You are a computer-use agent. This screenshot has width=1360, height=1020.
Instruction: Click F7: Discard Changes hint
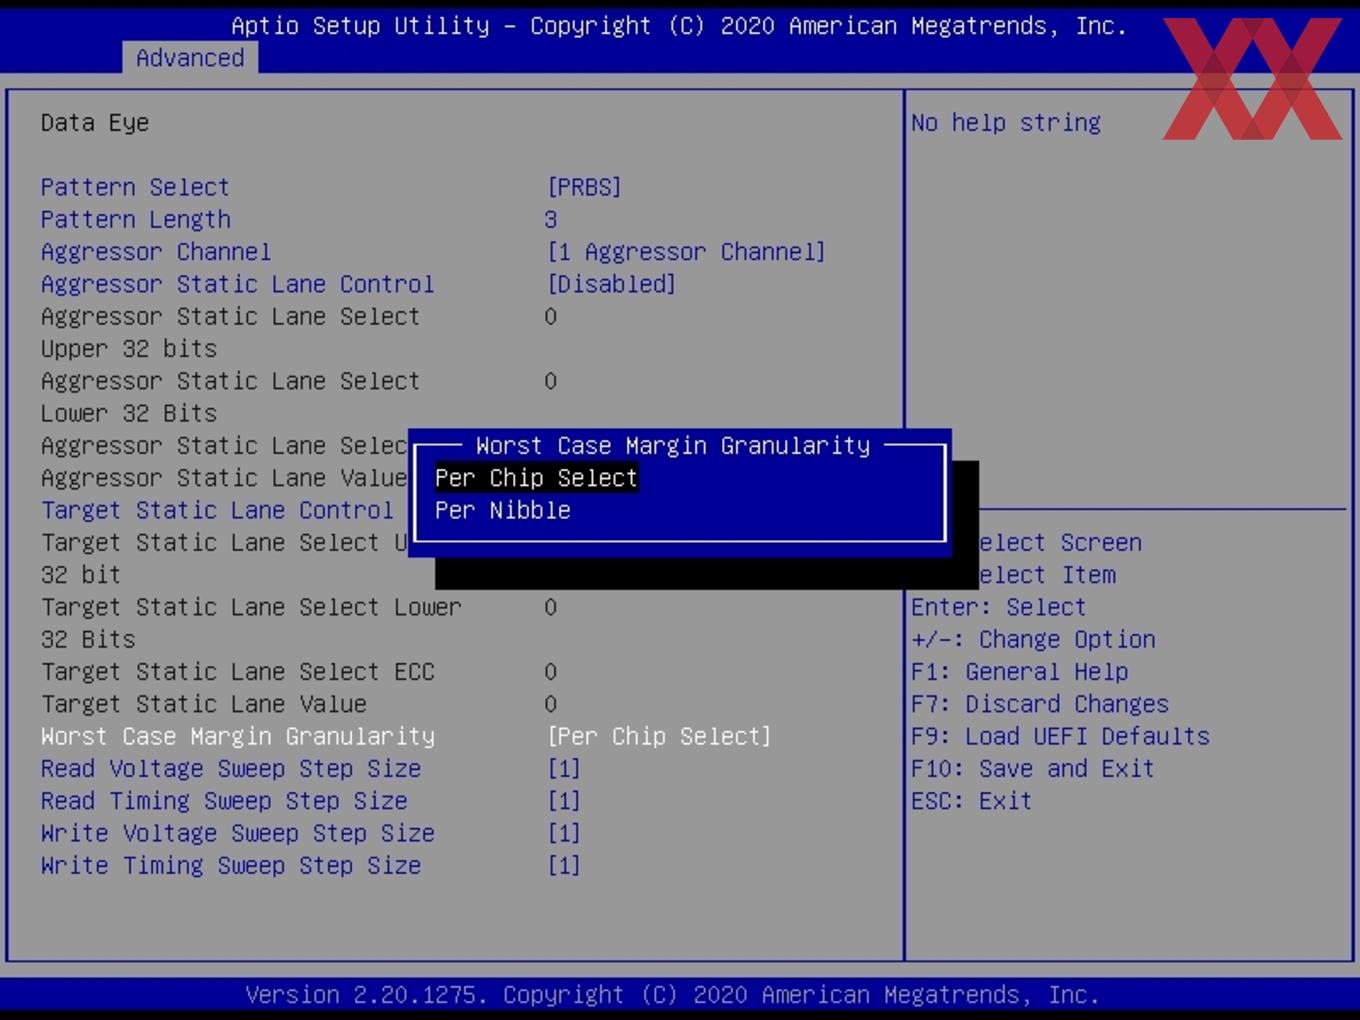point(1040,704)
